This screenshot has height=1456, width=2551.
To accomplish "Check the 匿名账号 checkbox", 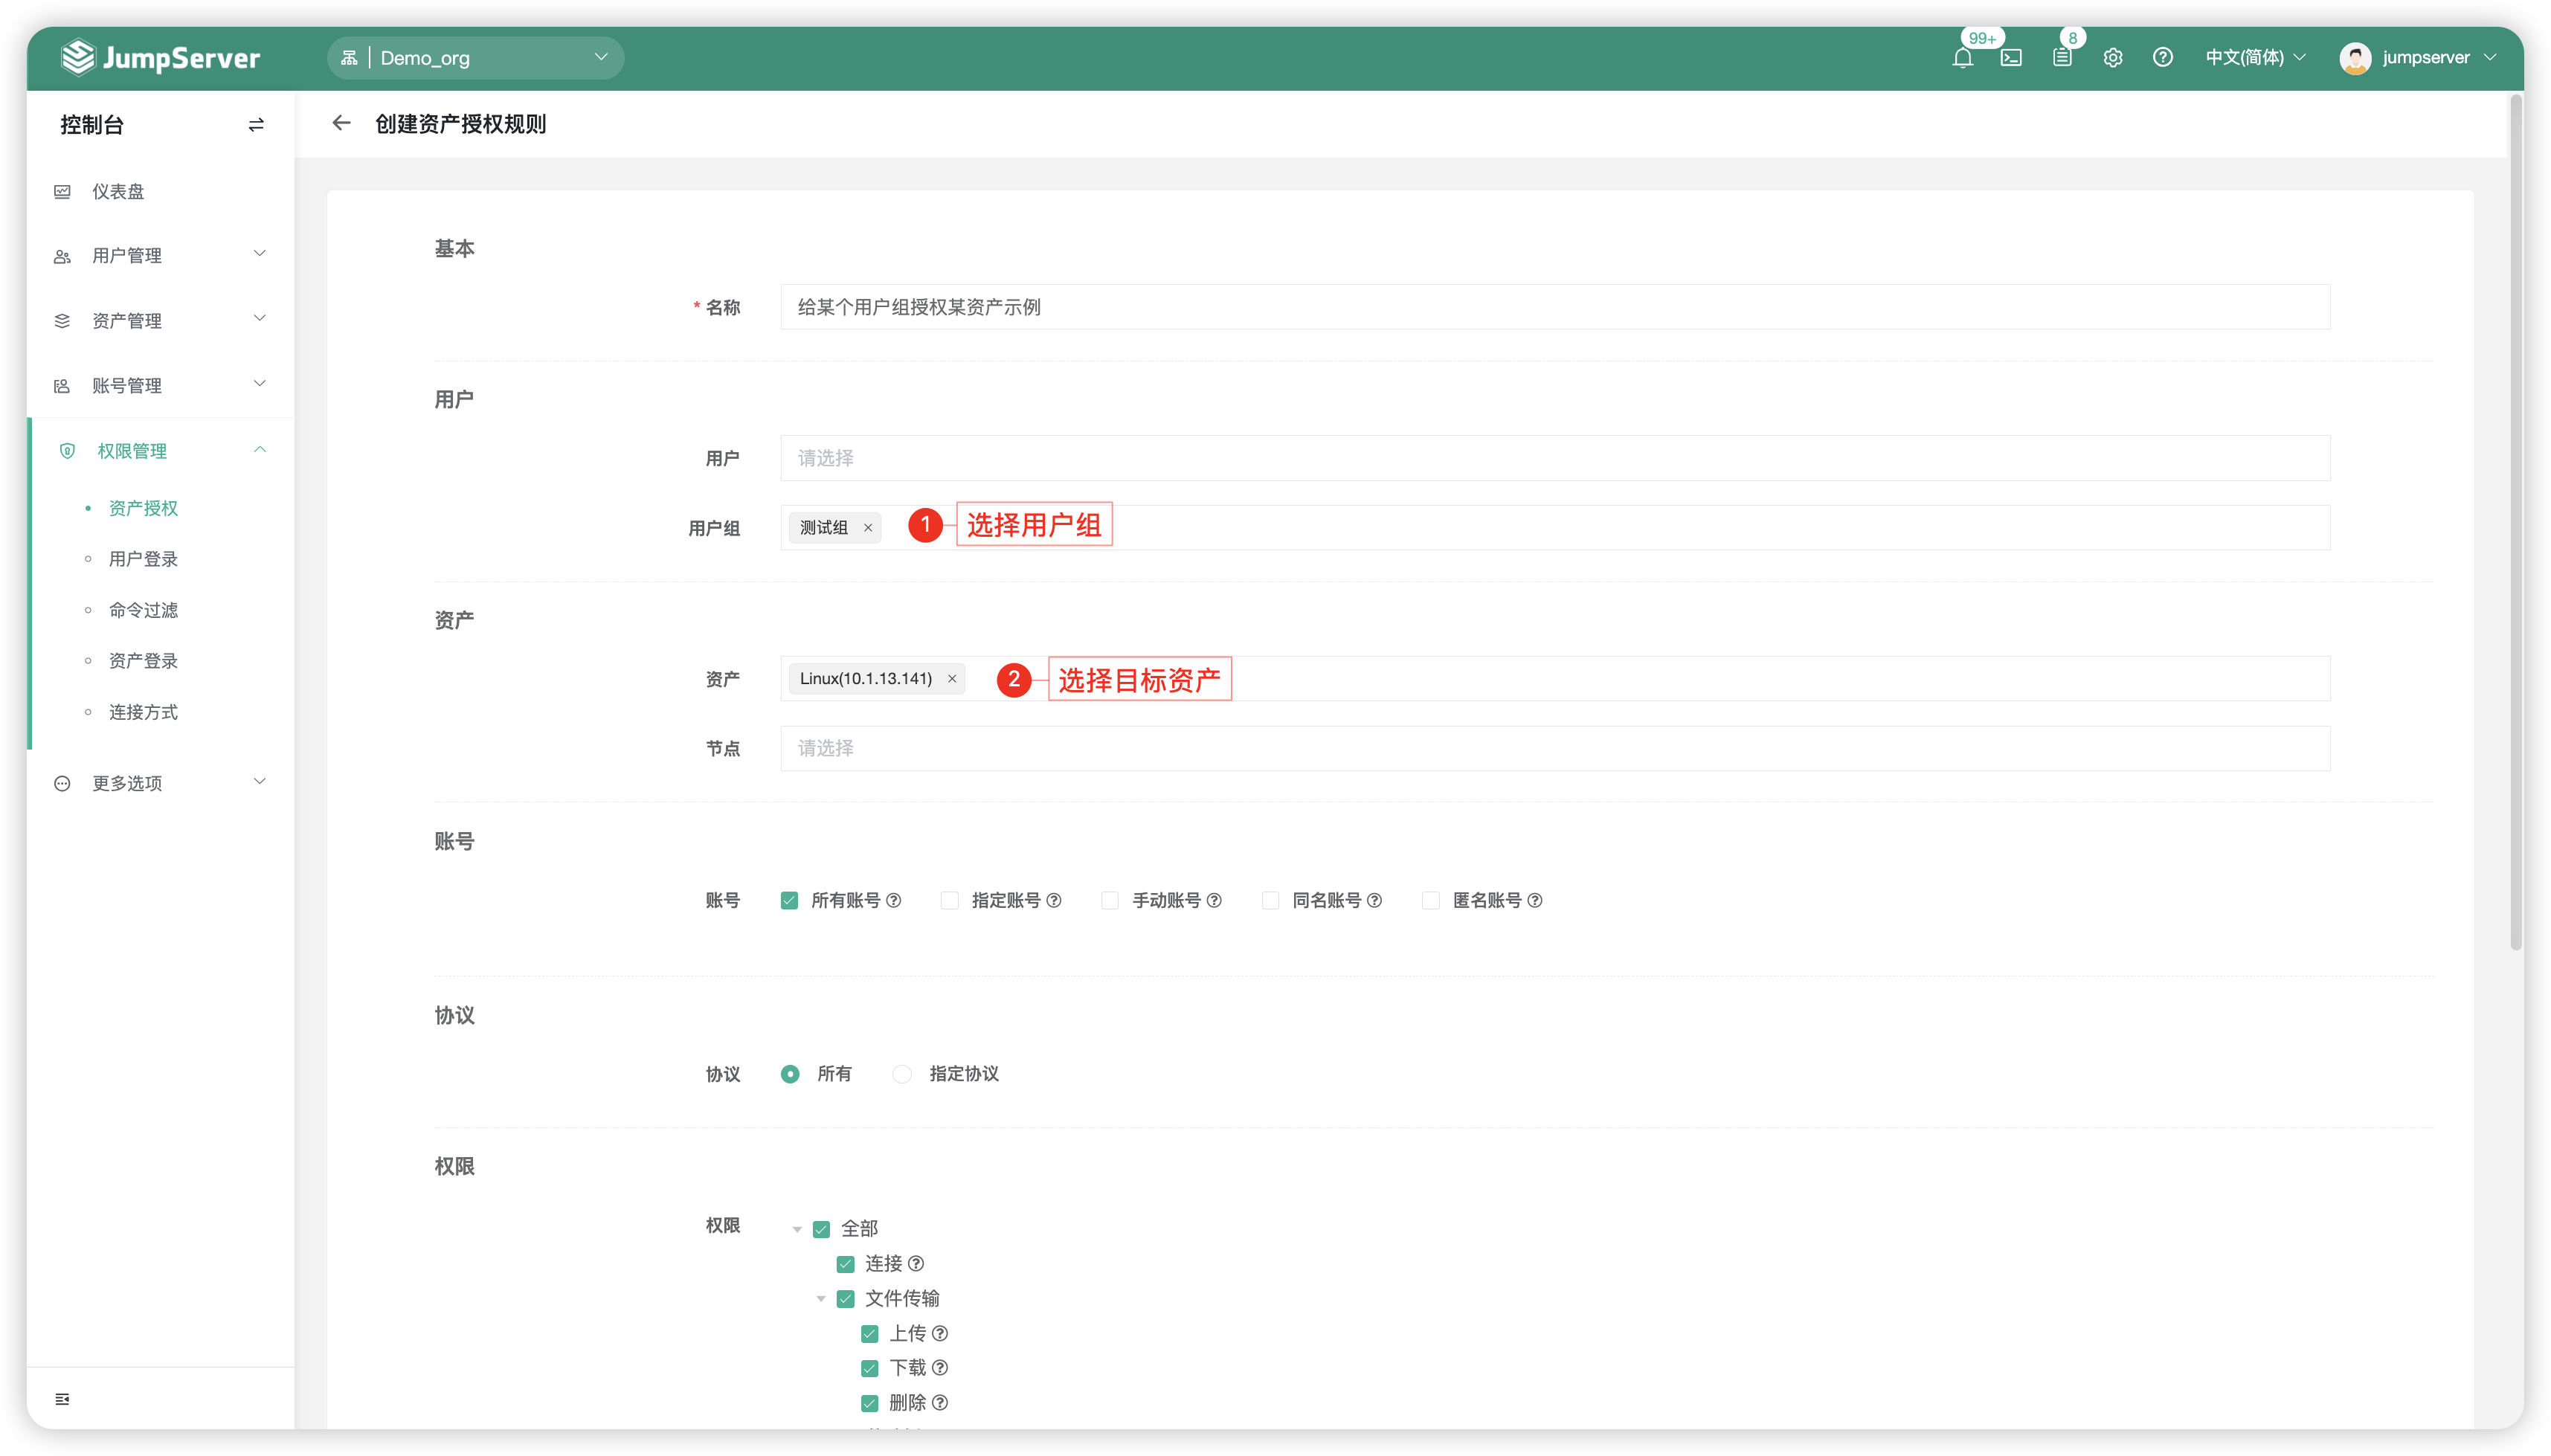I will pos(1430,900).
